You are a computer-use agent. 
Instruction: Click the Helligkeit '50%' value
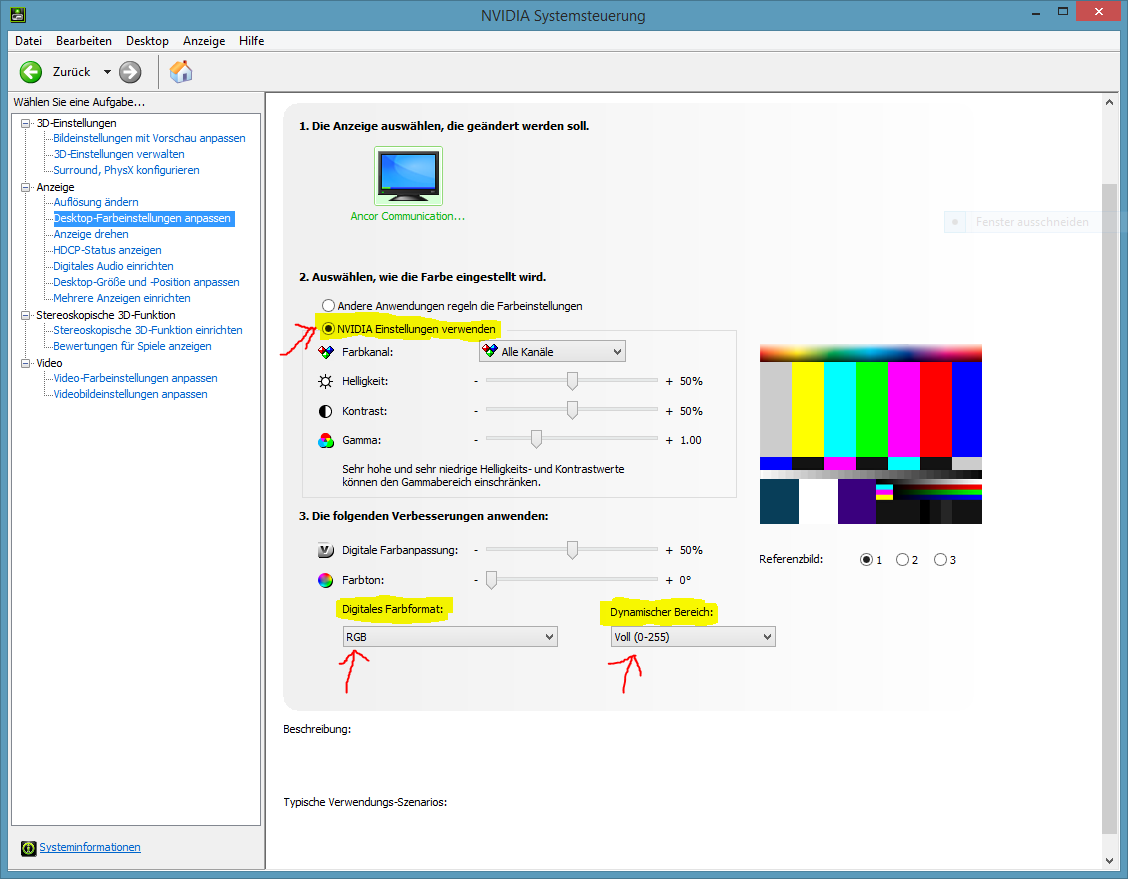click(x=691, y=381)
